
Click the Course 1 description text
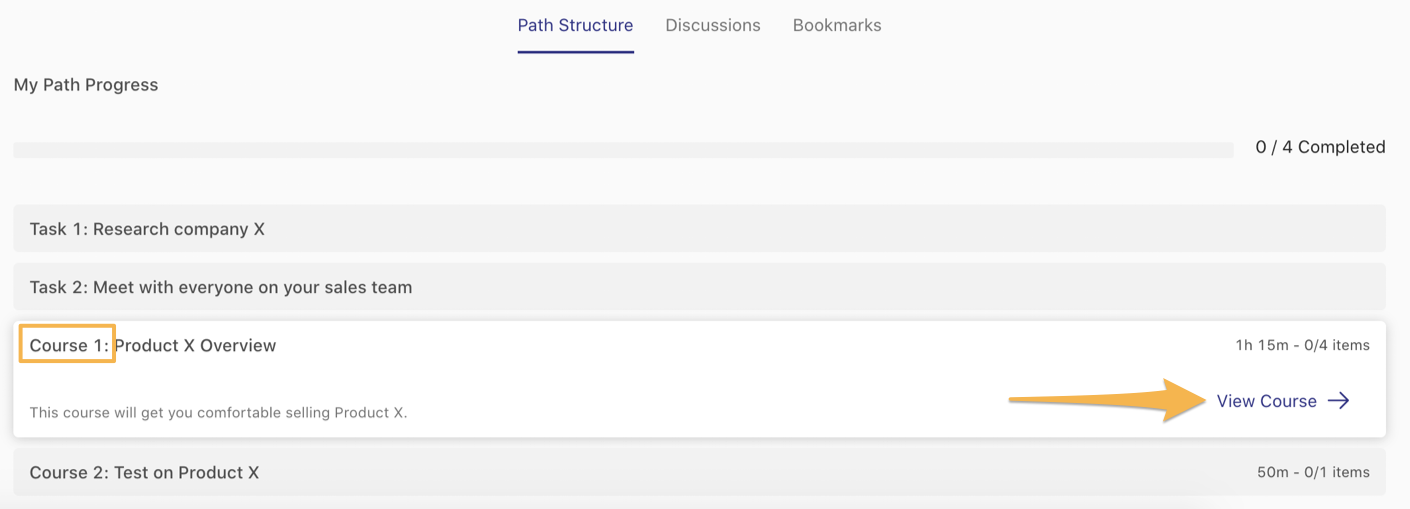coord(218,412)
